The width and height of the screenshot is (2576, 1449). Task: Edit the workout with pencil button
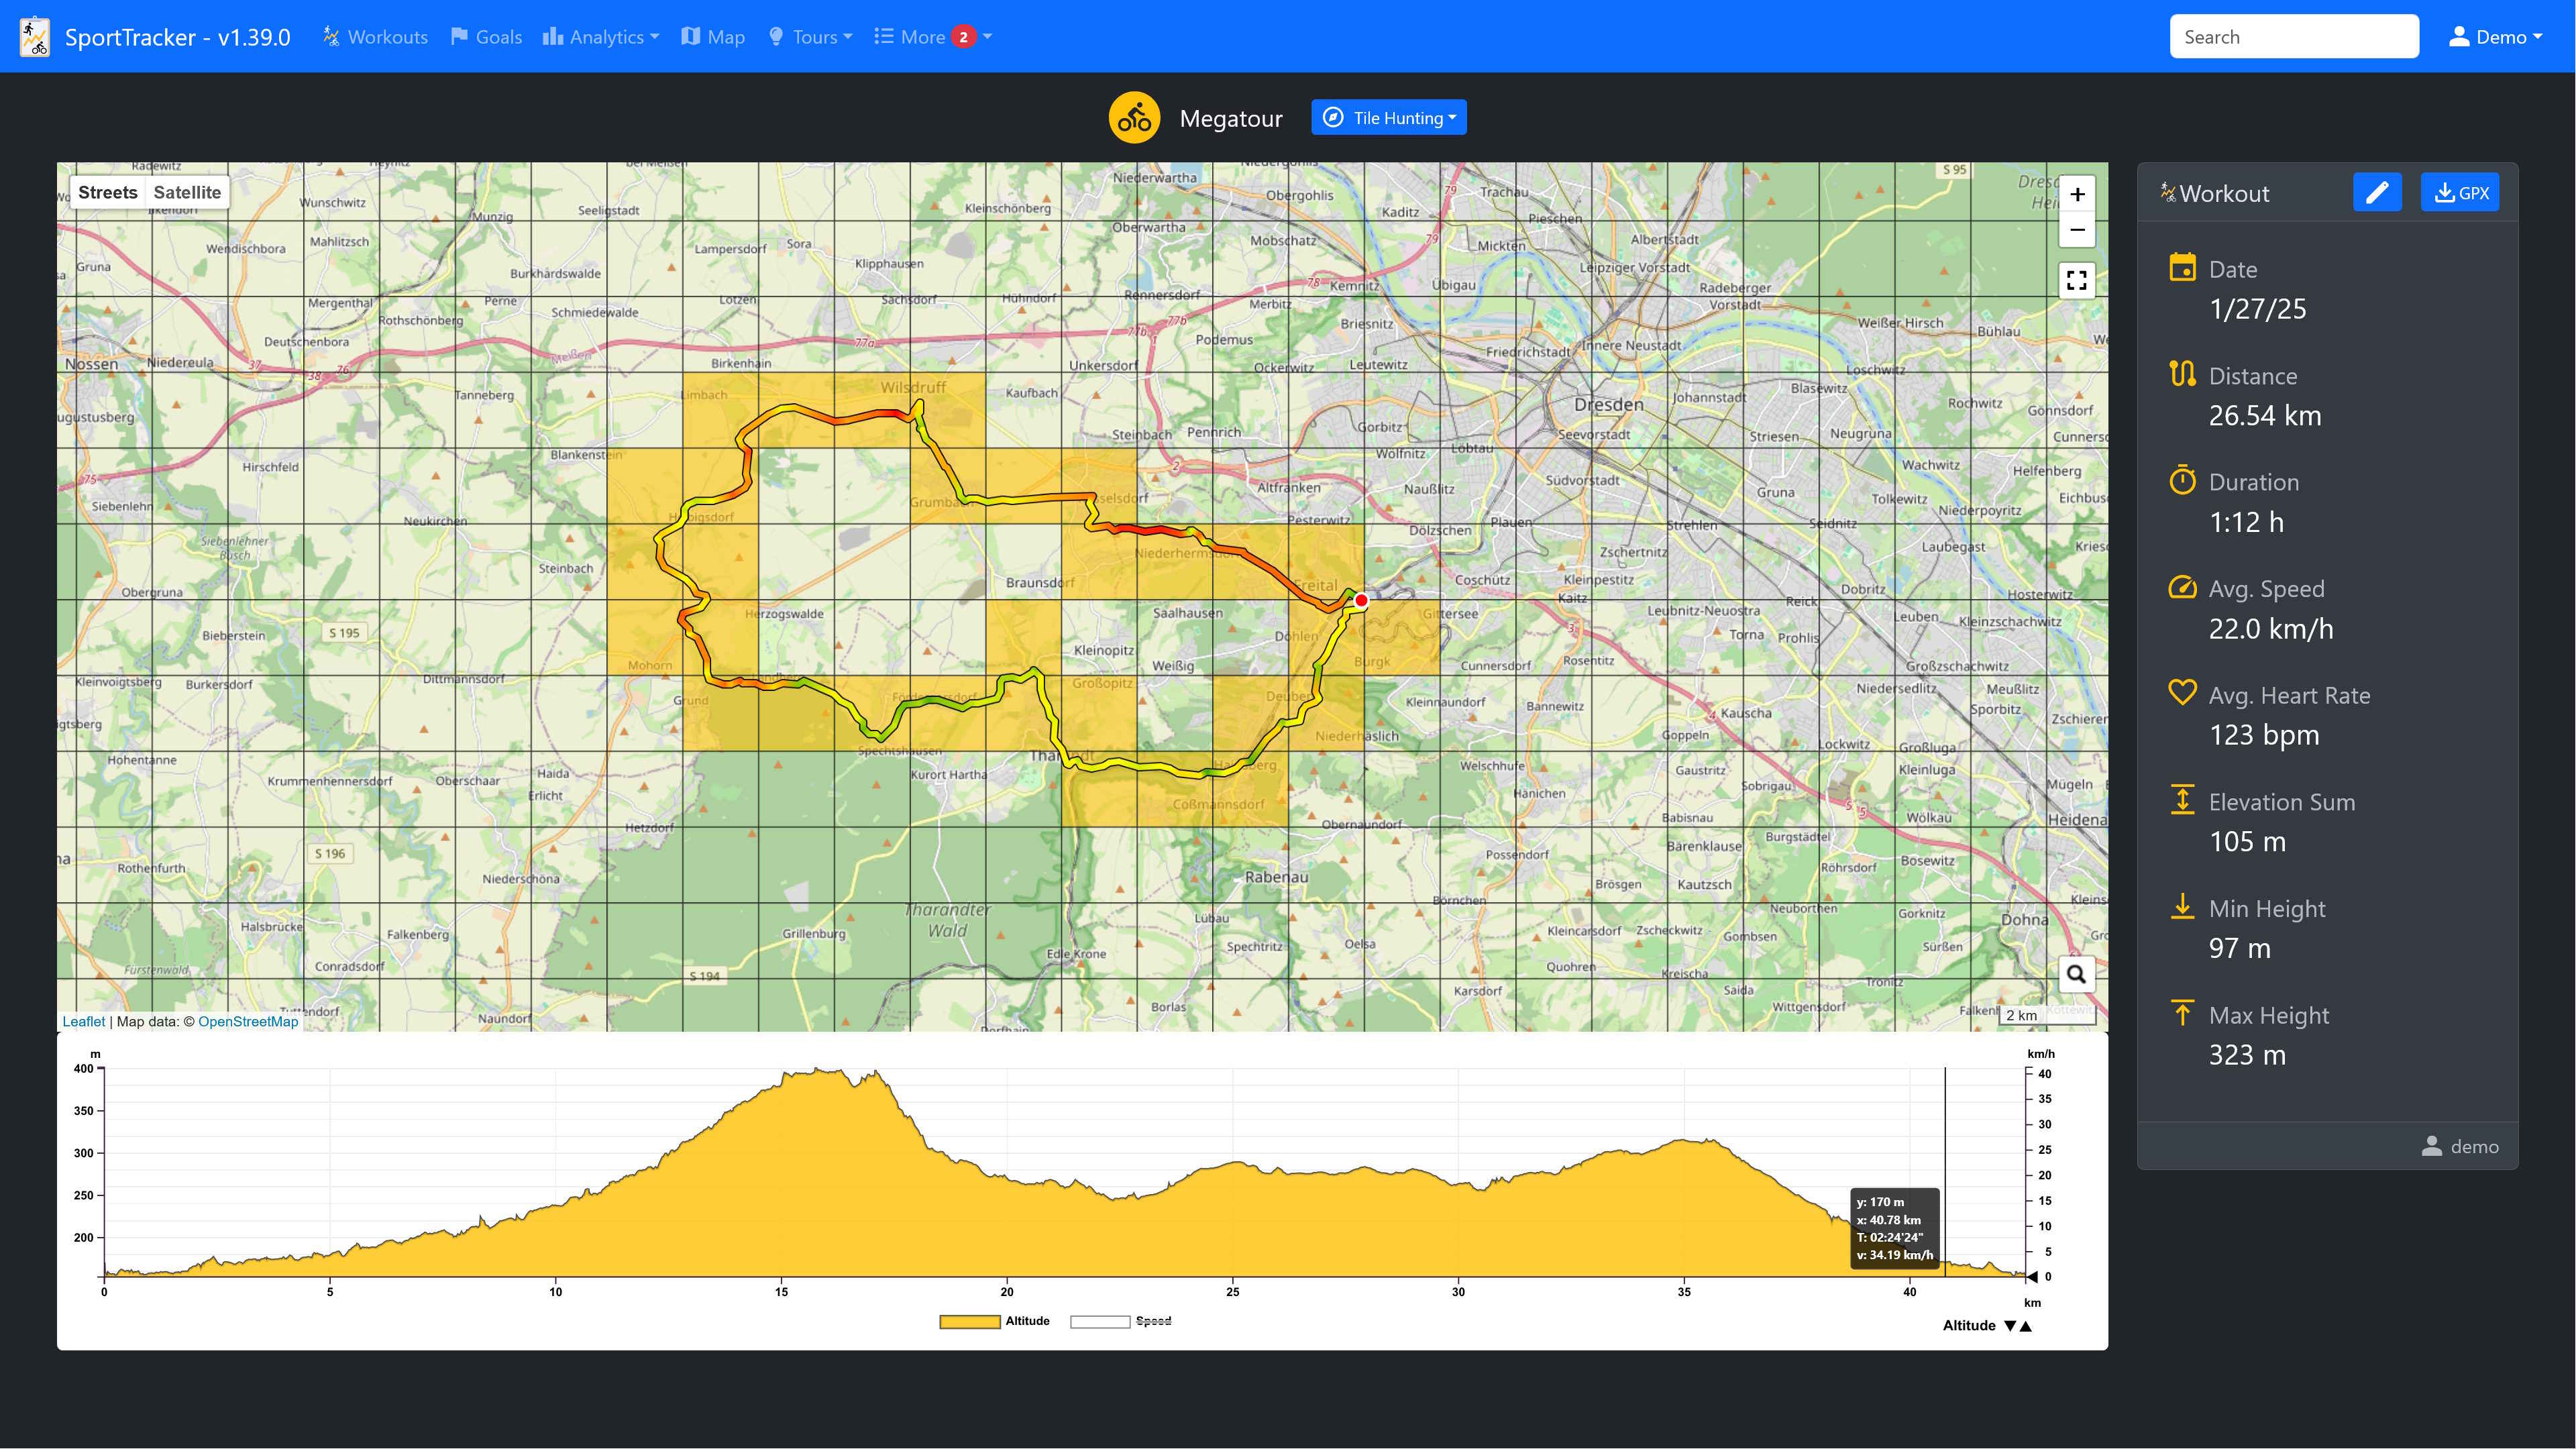click(2377, 192)
